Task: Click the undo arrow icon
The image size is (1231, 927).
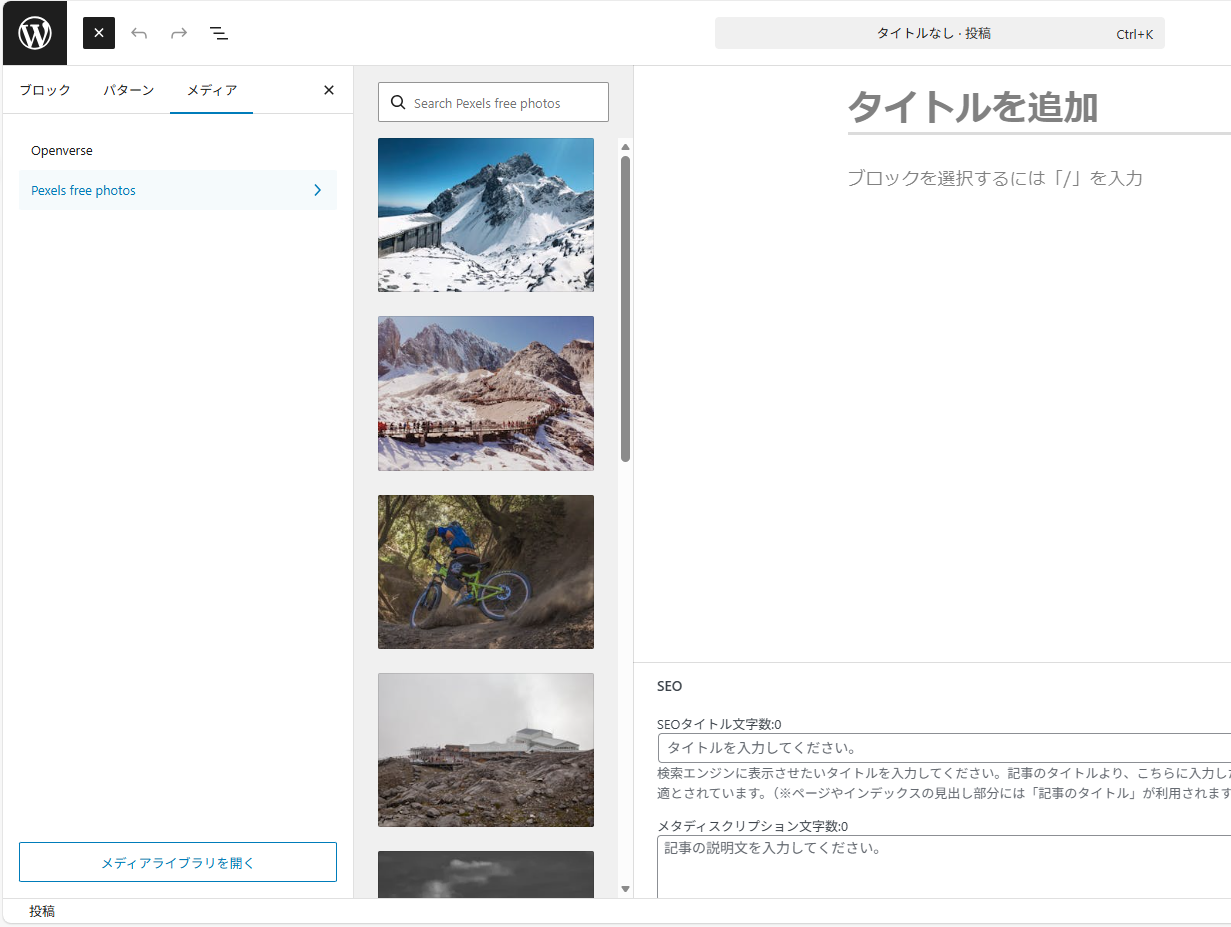Action: coord(139,33)
